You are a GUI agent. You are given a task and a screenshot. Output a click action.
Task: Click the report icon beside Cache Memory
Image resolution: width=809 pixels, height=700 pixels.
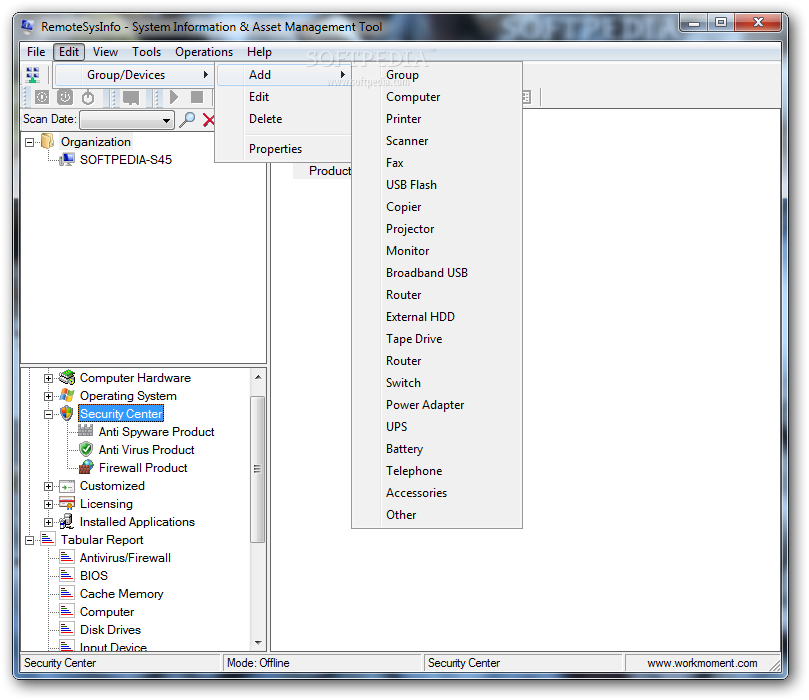click(x=67, y=593)
